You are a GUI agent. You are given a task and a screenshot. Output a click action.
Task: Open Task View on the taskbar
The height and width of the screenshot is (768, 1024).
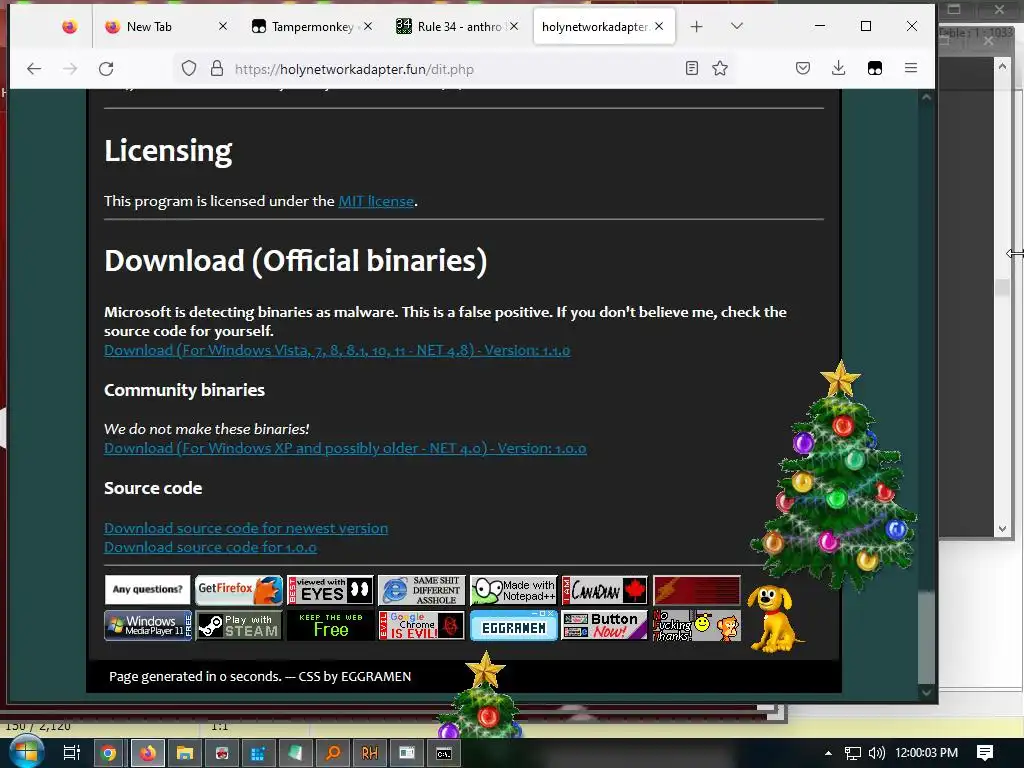[71, 753]
